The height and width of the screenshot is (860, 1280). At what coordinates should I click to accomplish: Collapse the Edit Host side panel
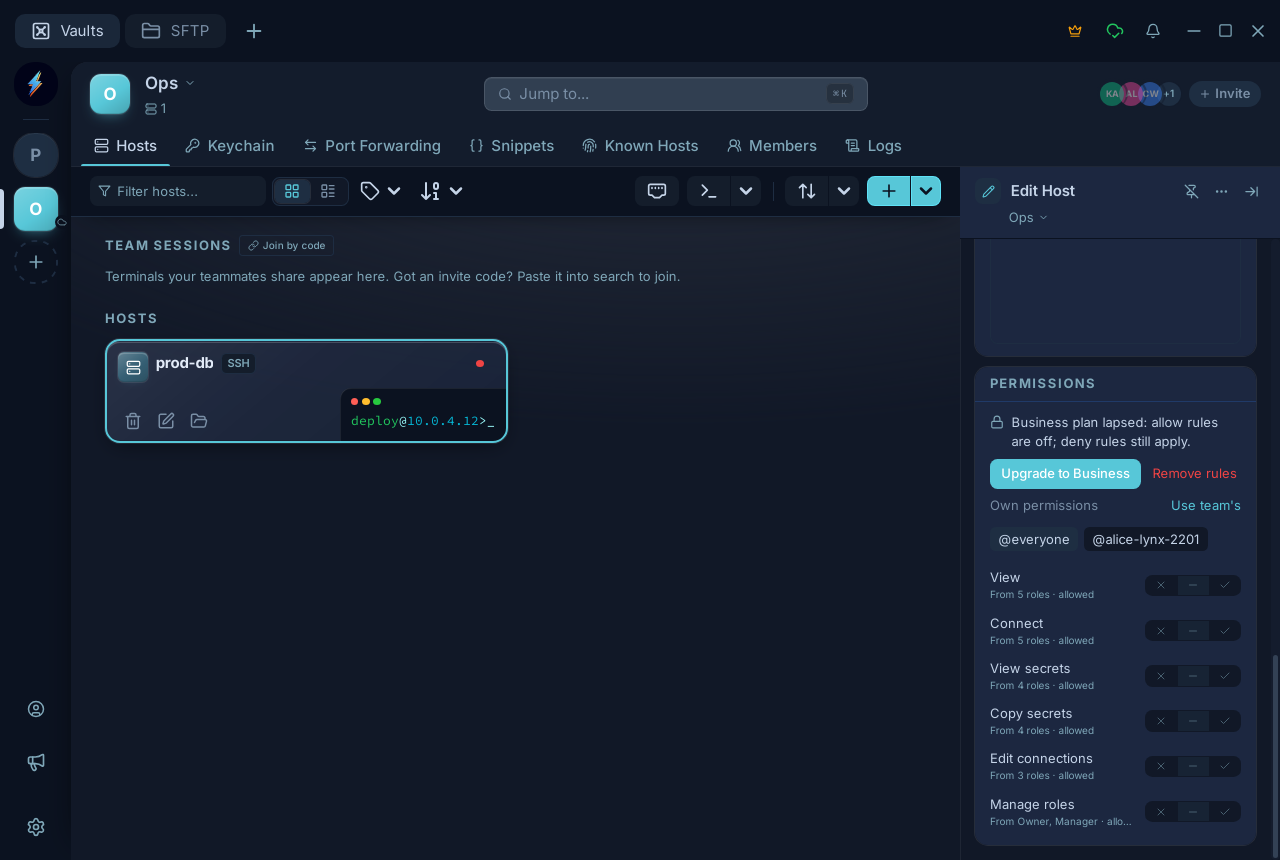[1251, 191]
